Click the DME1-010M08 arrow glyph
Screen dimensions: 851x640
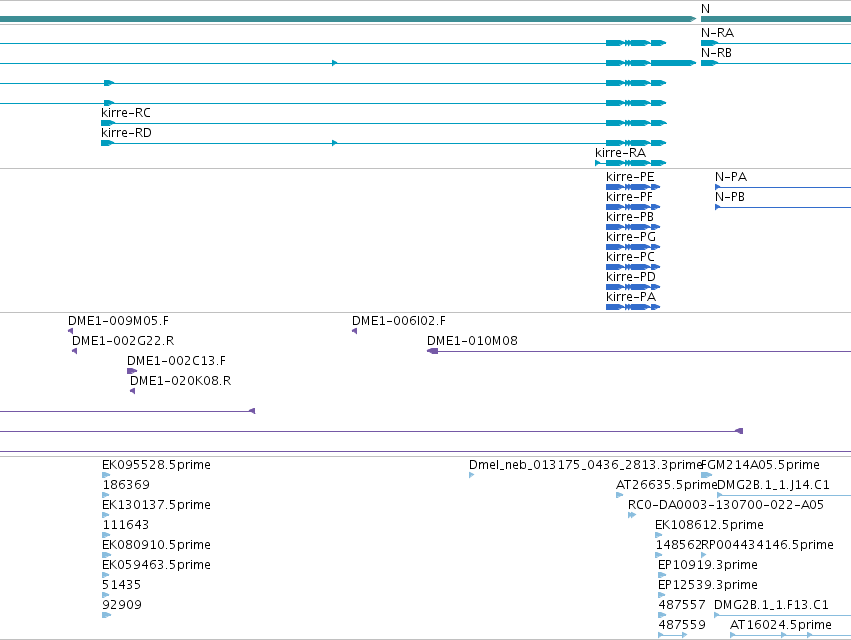coord(433,351)
